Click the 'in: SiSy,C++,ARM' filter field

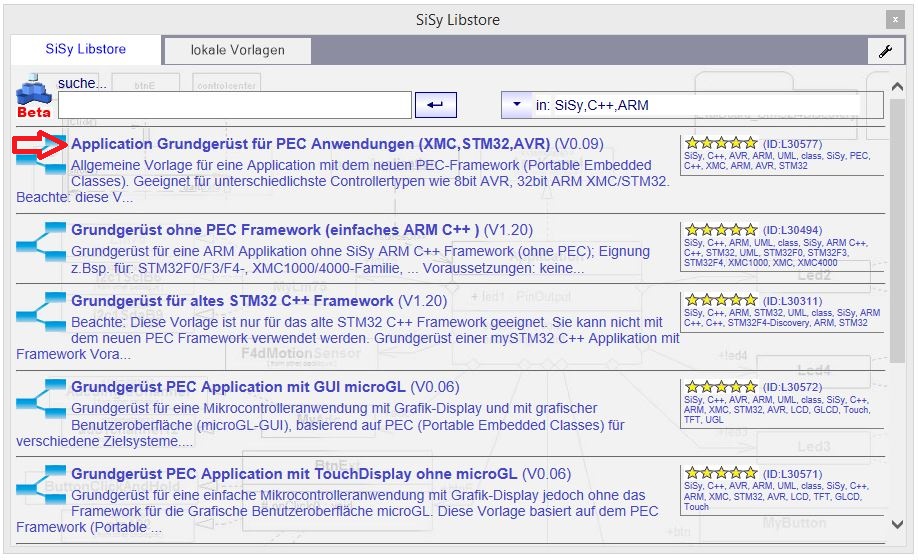[695, 104]
